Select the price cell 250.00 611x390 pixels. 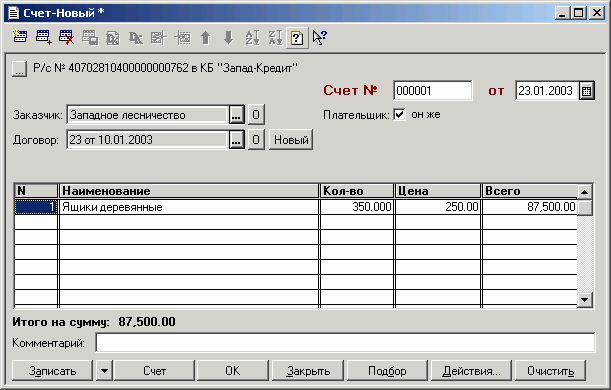tap(438, 207)
